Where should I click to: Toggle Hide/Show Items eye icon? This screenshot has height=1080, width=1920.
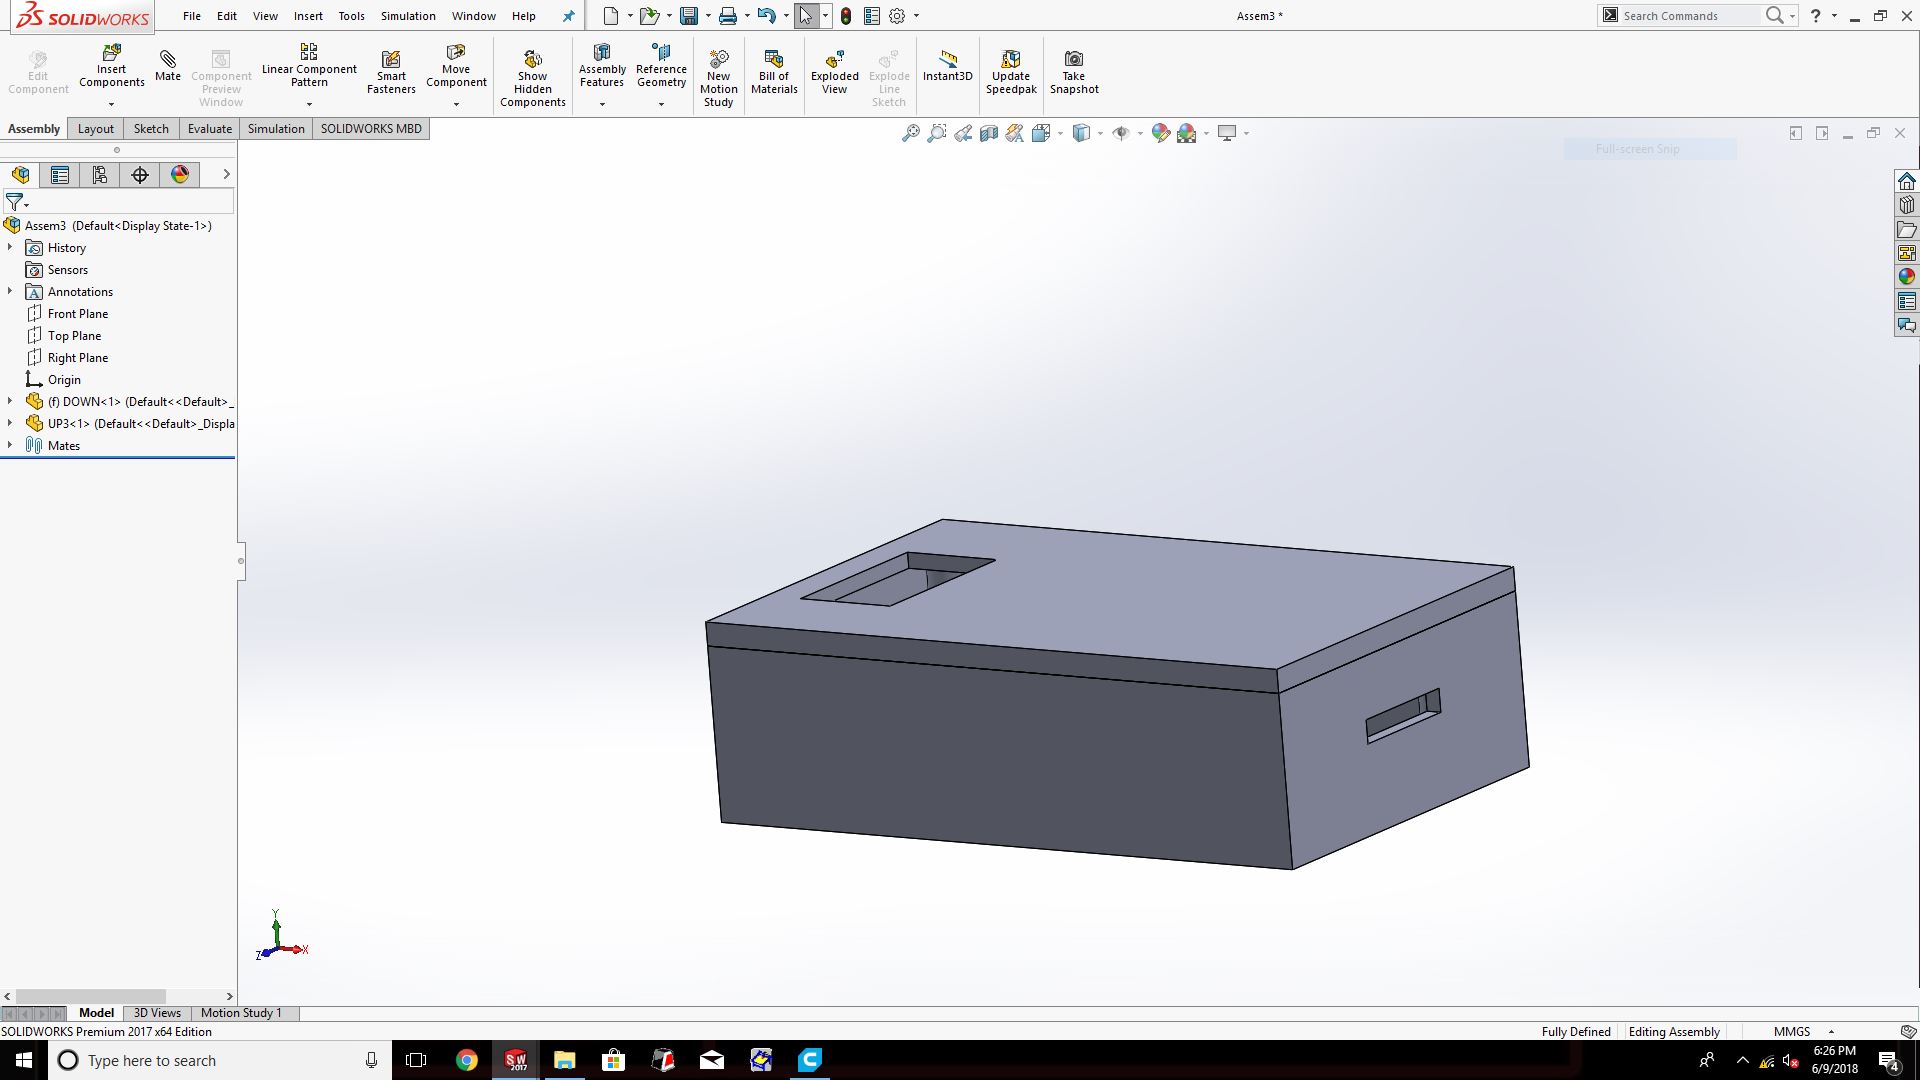coord(1121,133)
